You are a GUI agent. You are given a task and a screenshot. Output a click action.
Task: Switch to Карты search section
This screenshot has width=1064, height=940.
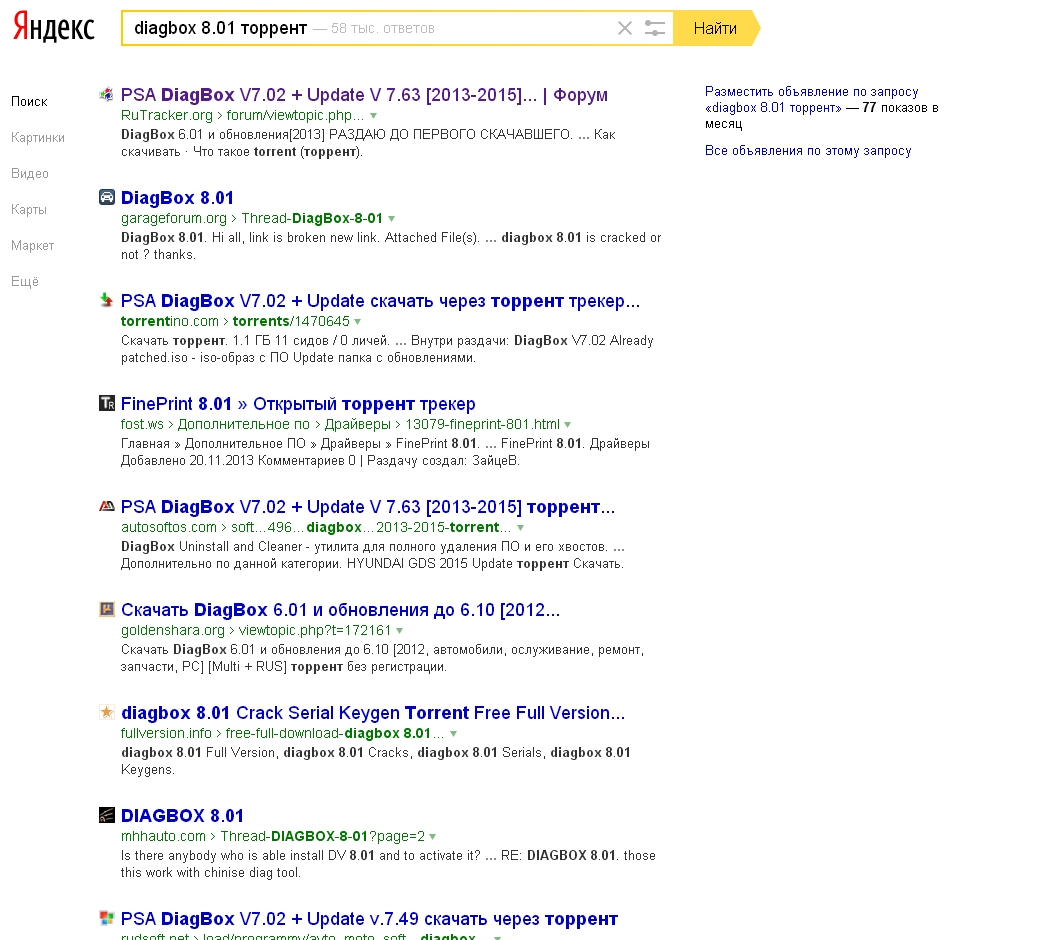pyautogui.click(x=28, y=209)
